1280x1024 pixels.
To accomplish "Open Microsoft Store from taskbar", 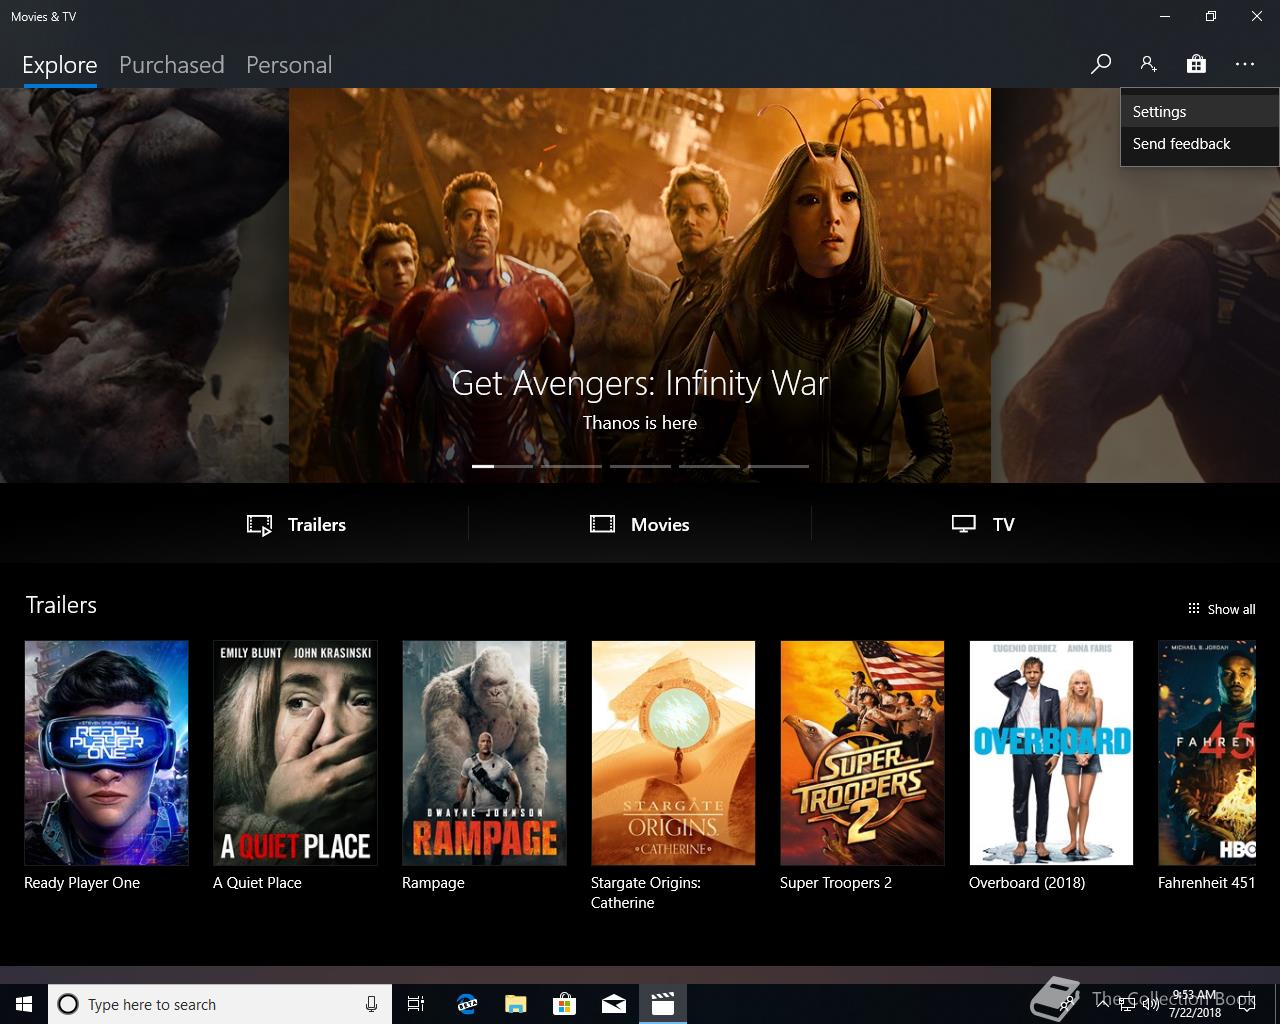I will click(x=565, y=1004).
